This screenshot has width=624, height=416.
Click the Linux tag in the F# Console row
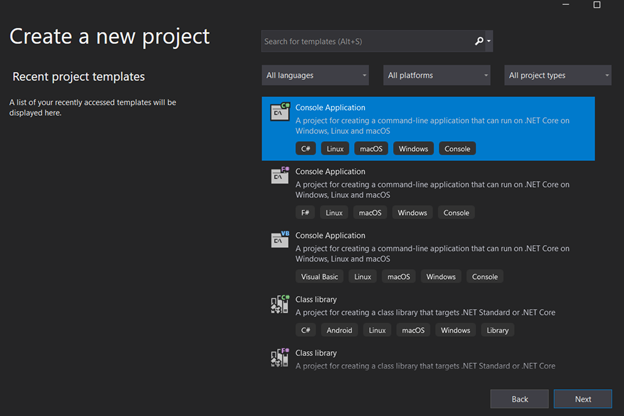click(334, 213)
